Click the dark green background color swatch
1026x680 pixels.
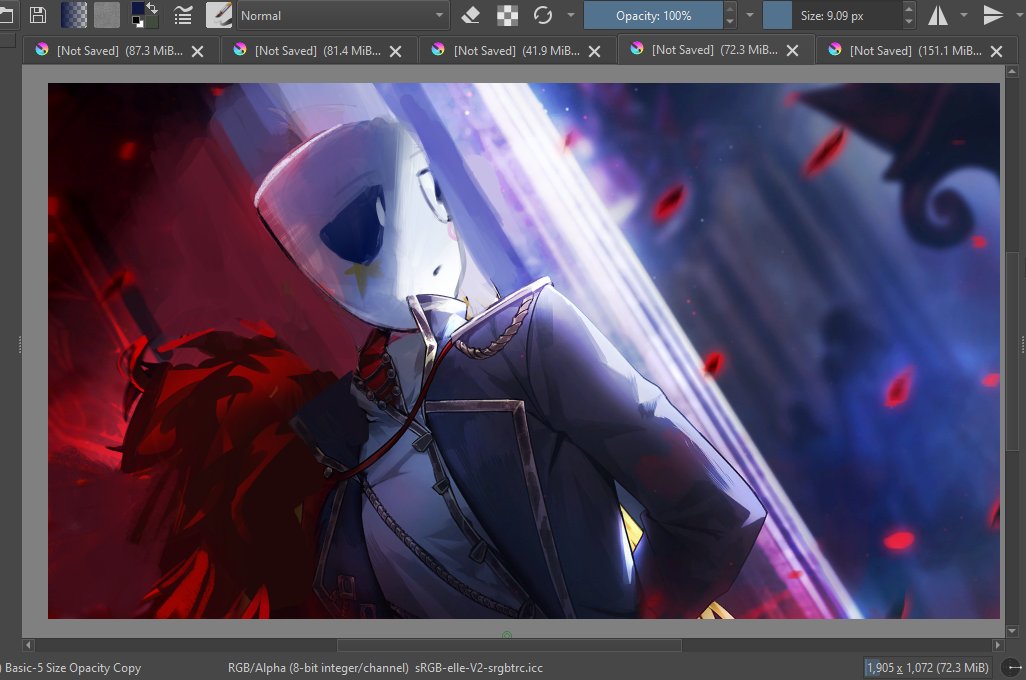point(151,22)
